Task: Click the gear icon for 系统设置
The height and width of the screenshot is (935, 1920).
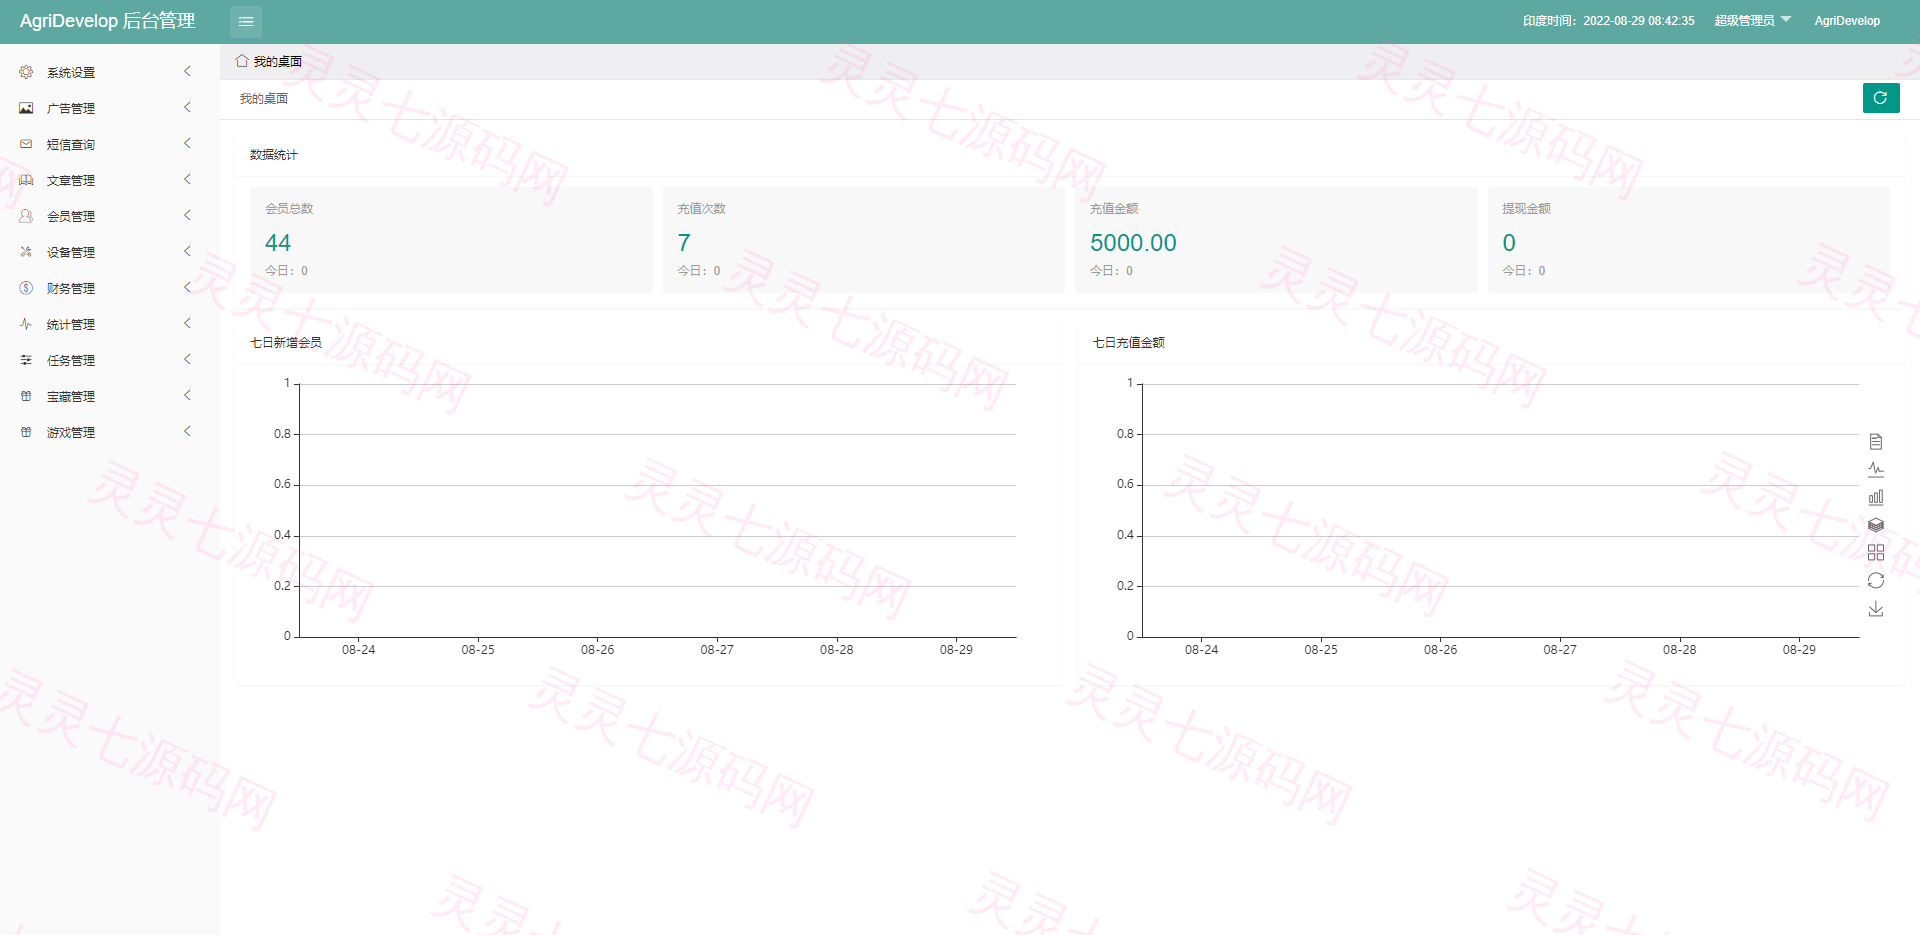Action: pos(26,72)
